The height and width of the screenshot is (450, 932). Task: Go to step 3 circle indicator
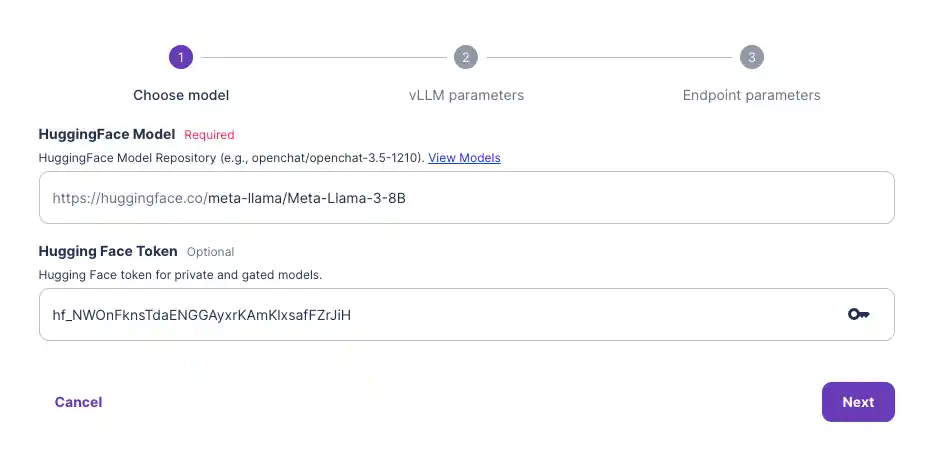click(x=751, y=57)
